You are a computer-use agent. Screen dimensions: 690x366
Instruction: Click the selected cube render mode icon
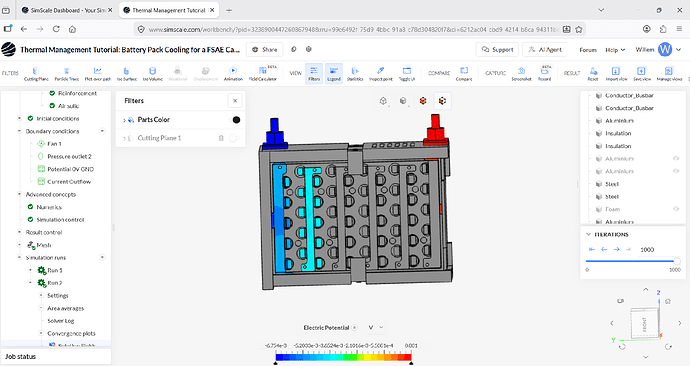tap(442, 101)
